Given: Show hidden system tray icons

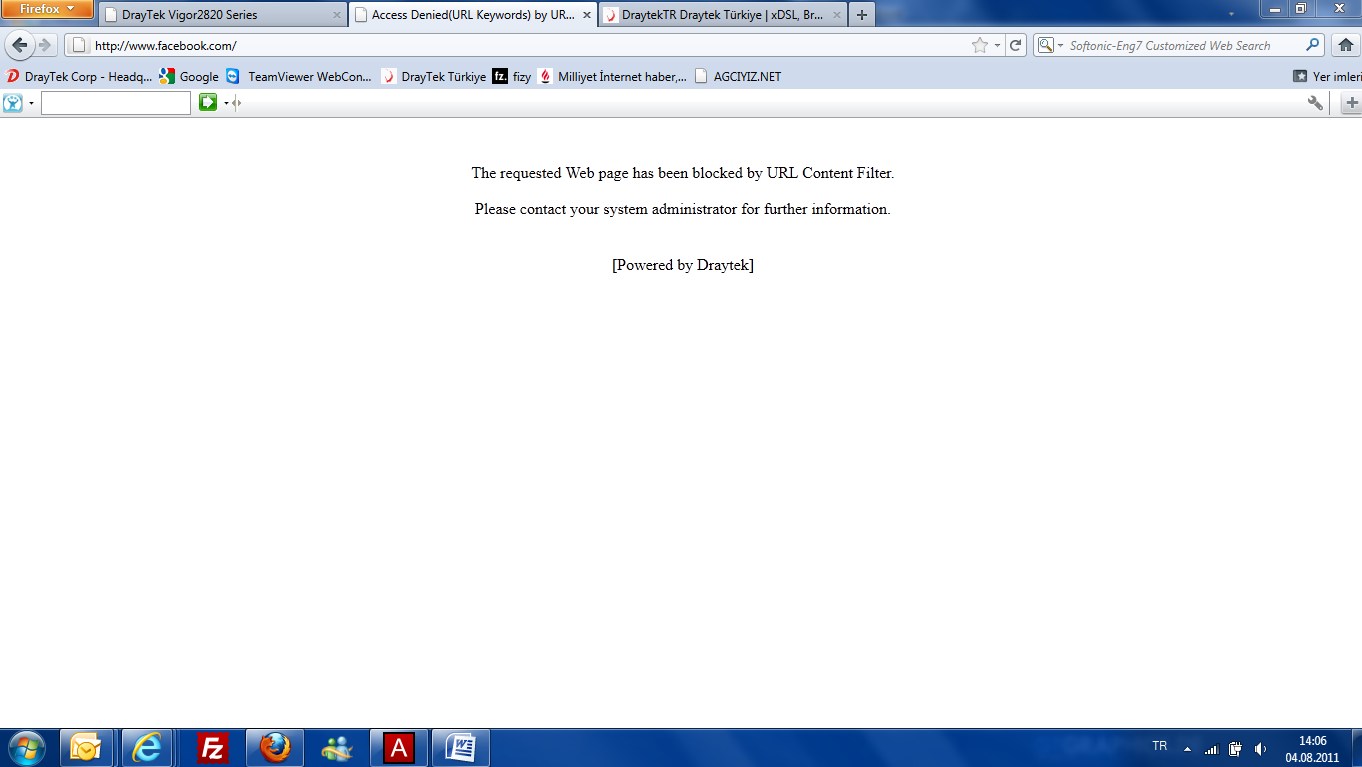Looking at the screenshot, I should tap(1187, 748).
